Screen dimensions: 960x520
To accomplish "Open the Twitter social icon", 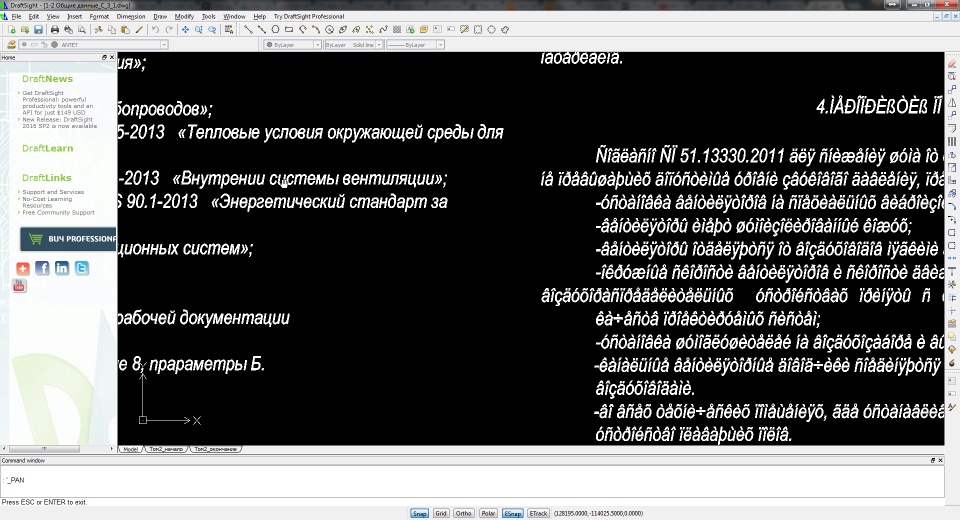I will 81,268.
